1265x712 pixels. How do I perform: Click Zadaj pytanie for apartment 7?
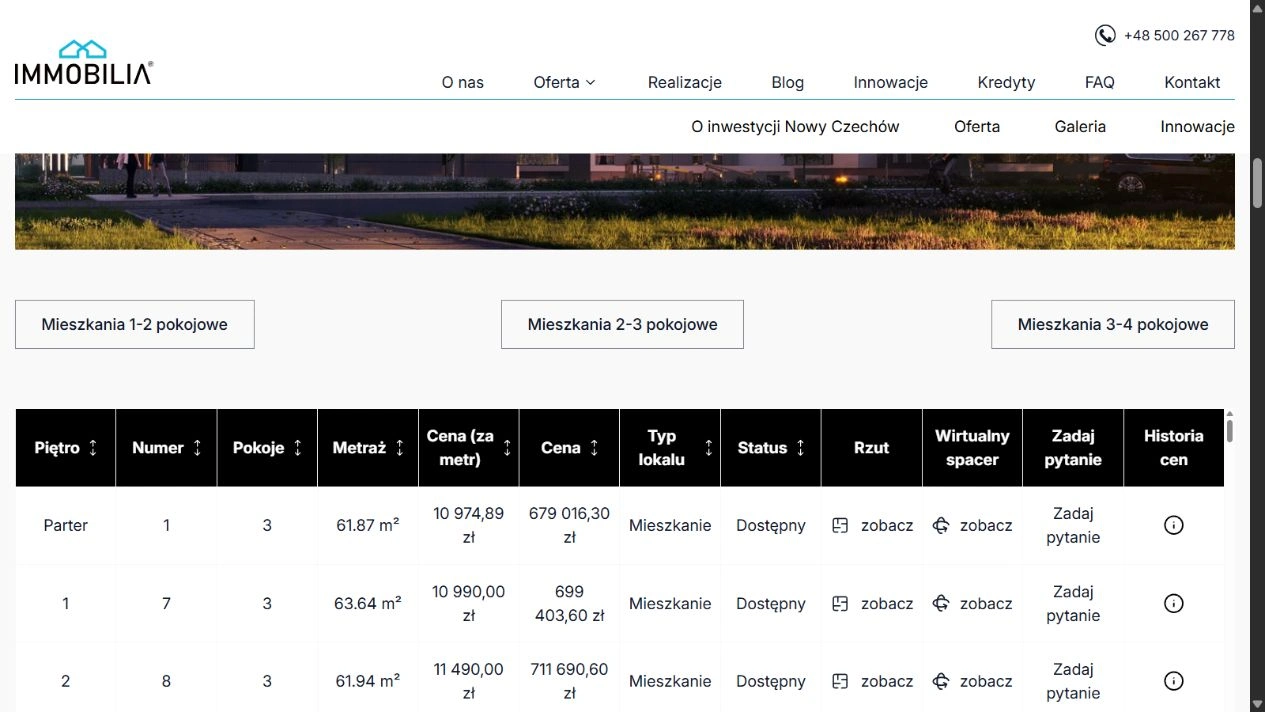click(1073, 603)
